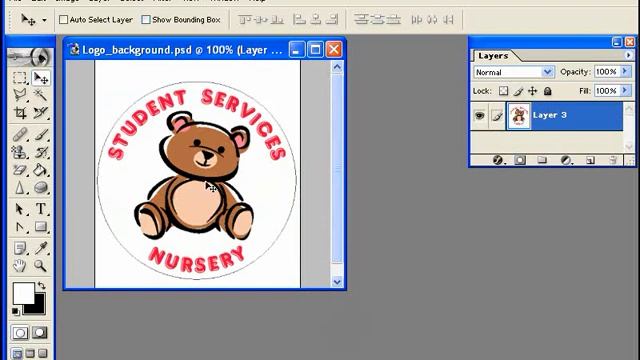The width and height of the screenshot is (640, 360).
Task: Choose Full Screen Mode
Action: 43,353
